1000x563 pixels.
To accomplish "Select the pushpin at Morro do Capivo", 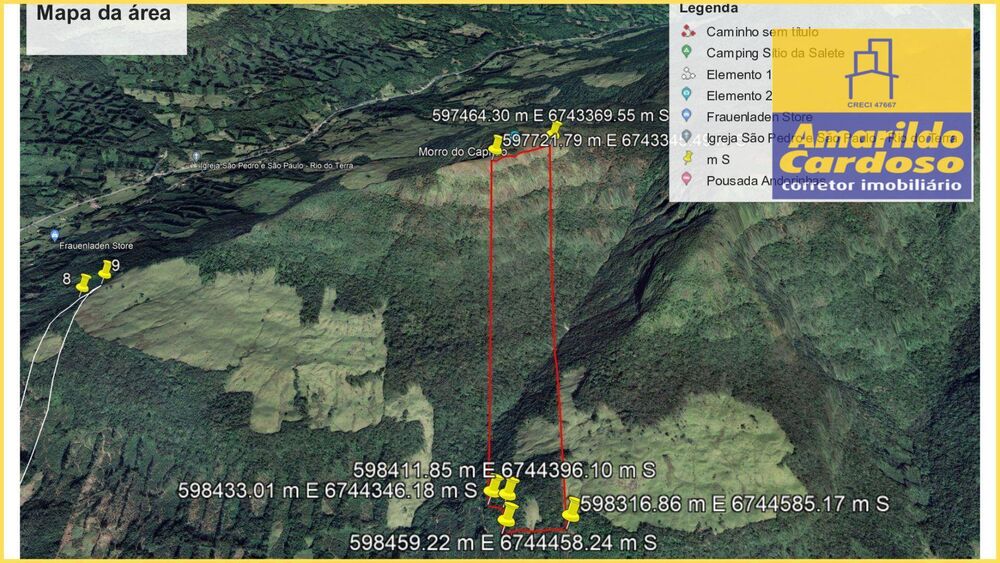I will pos(496,145).
